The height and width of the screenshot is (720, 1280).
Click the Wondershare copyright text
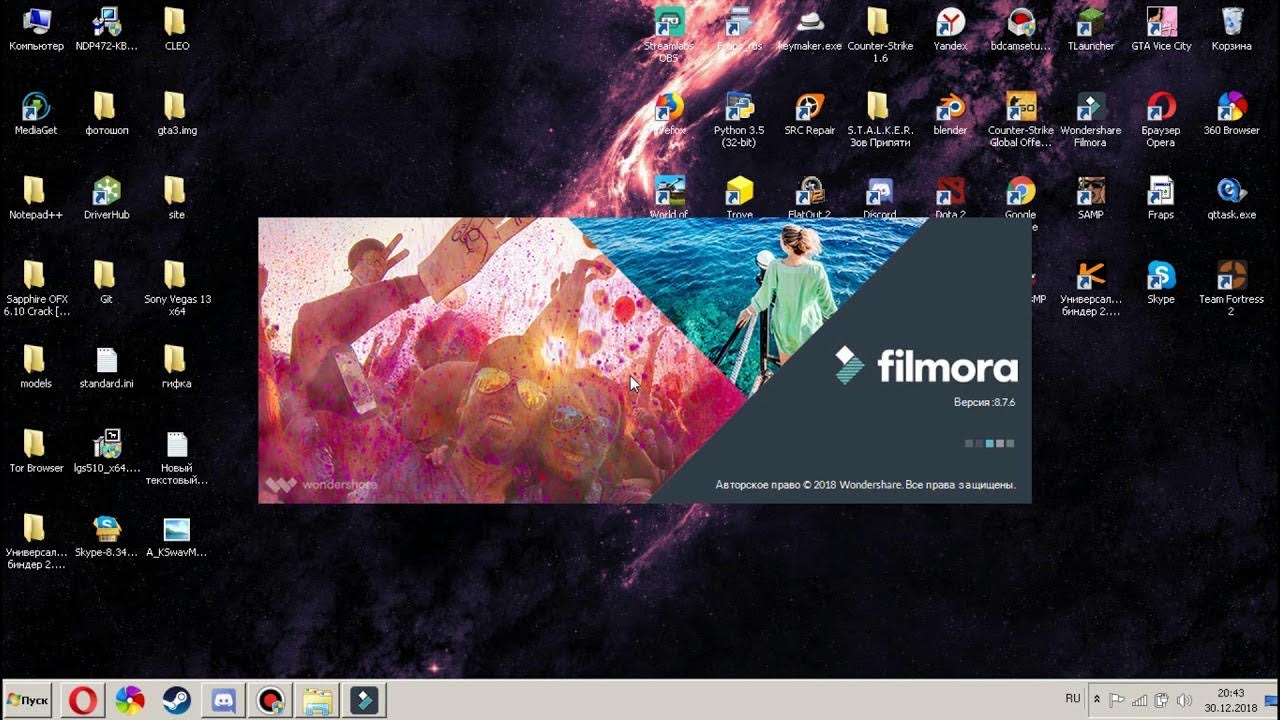pos(865,485)
